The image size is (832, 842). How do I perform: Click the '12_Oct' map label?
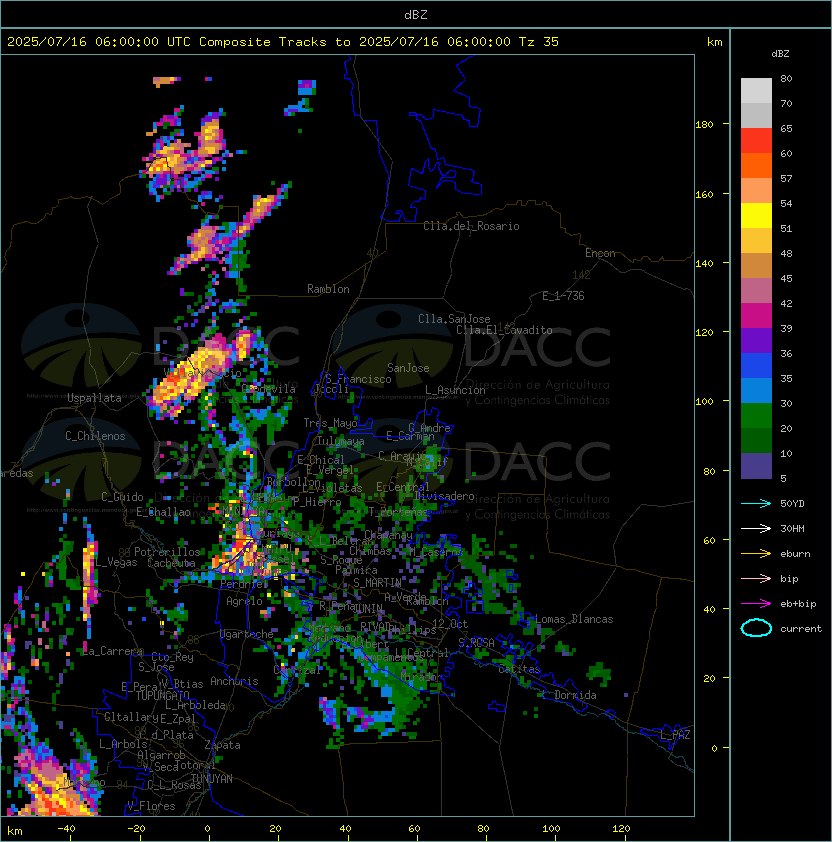pyautogui.click(x=450, y=624)
